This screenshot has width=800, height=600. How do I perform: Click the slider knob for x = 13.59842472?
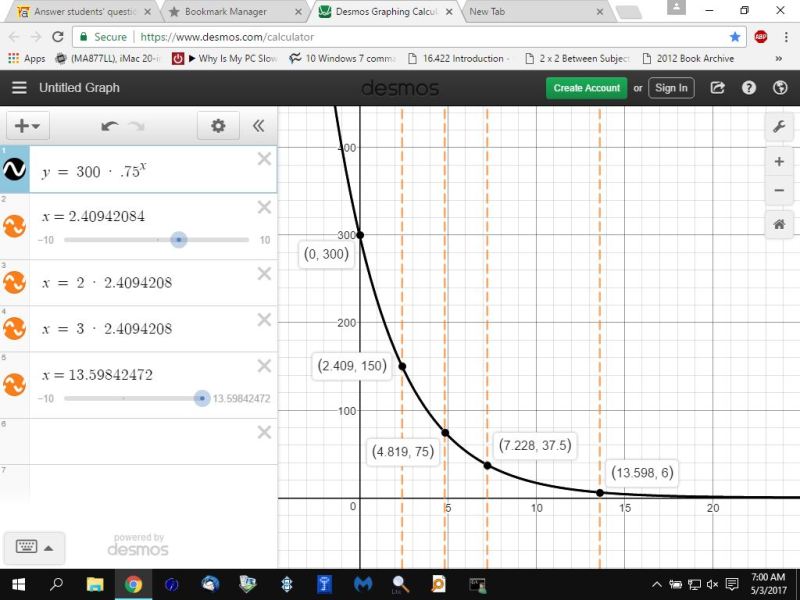[202, 398]
